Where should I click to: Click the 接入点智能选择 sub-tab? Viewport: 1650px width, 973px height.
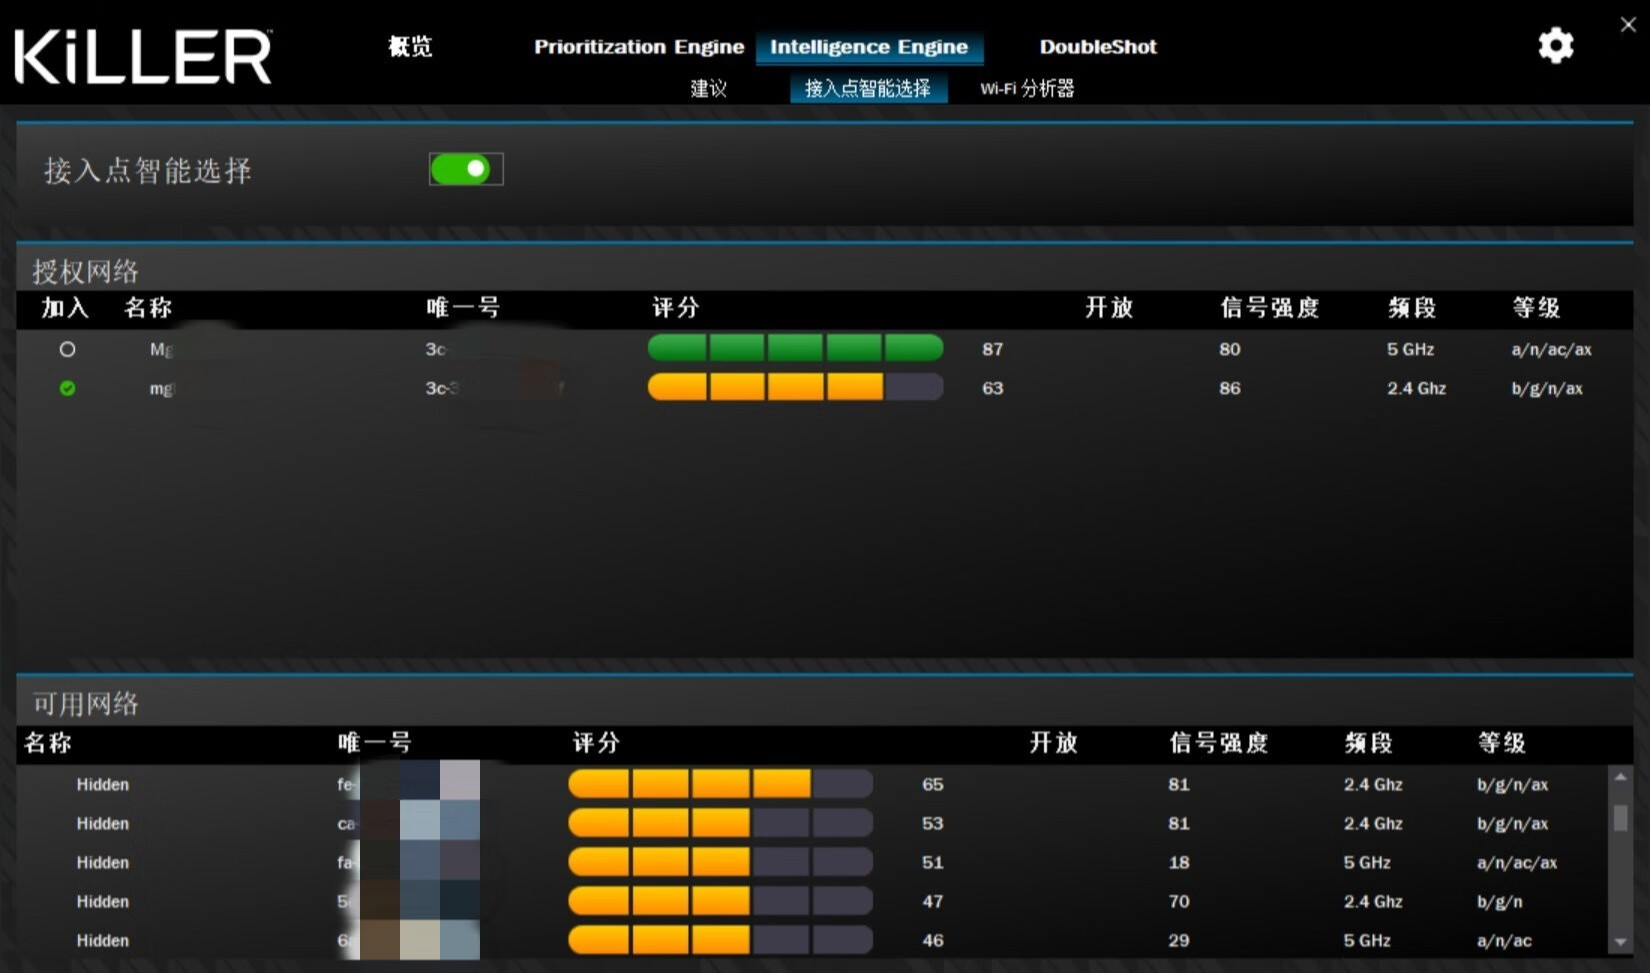(x=867, y=89)
